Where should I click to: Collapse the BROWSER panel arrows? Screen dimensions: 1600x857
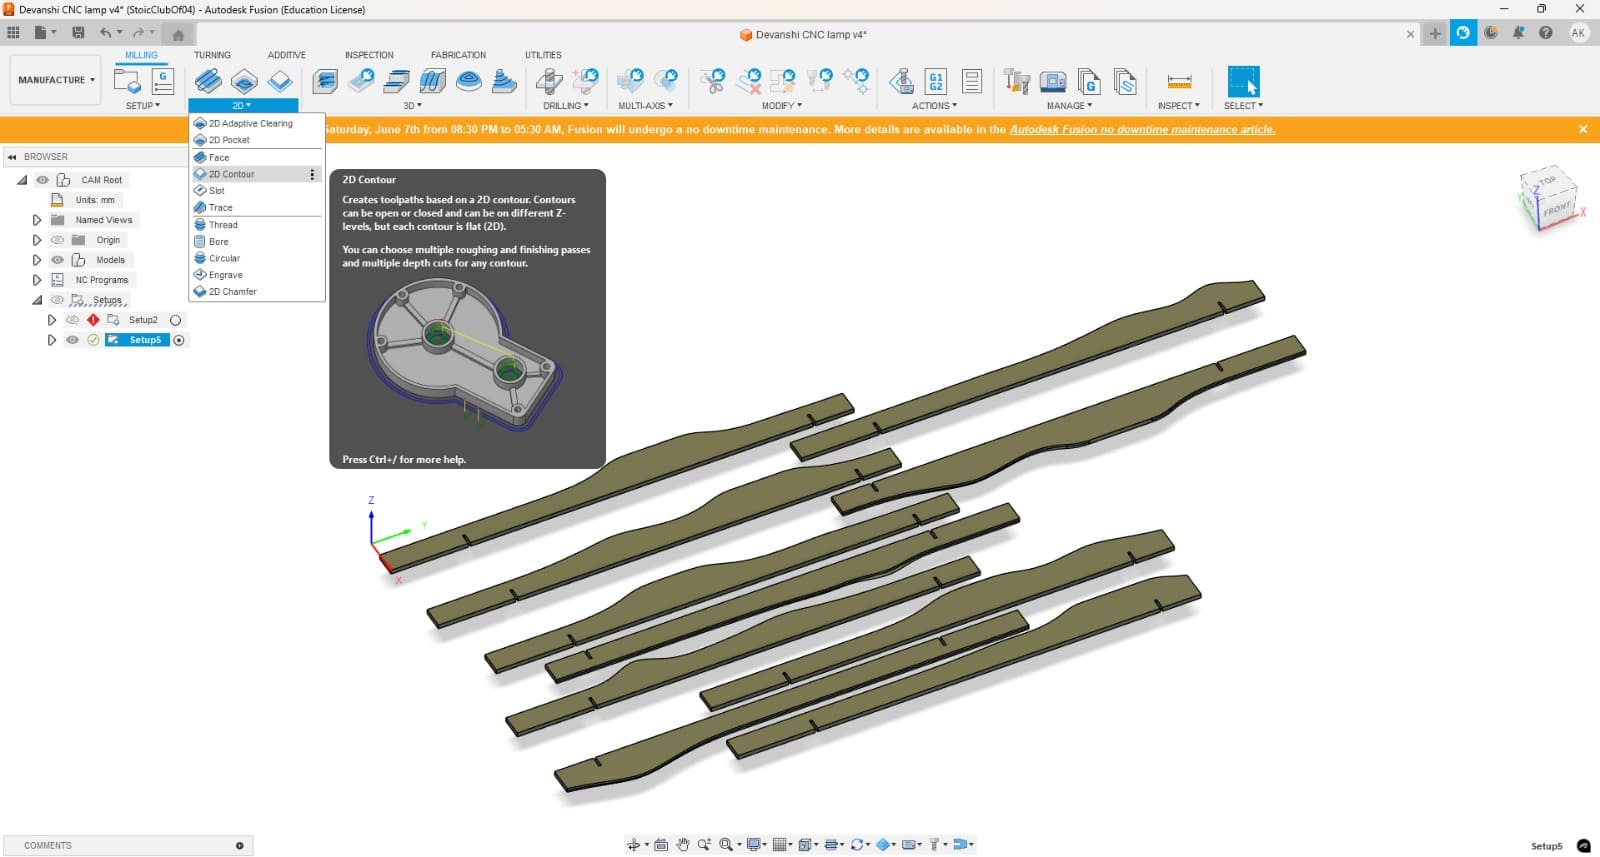coord(12,157)
